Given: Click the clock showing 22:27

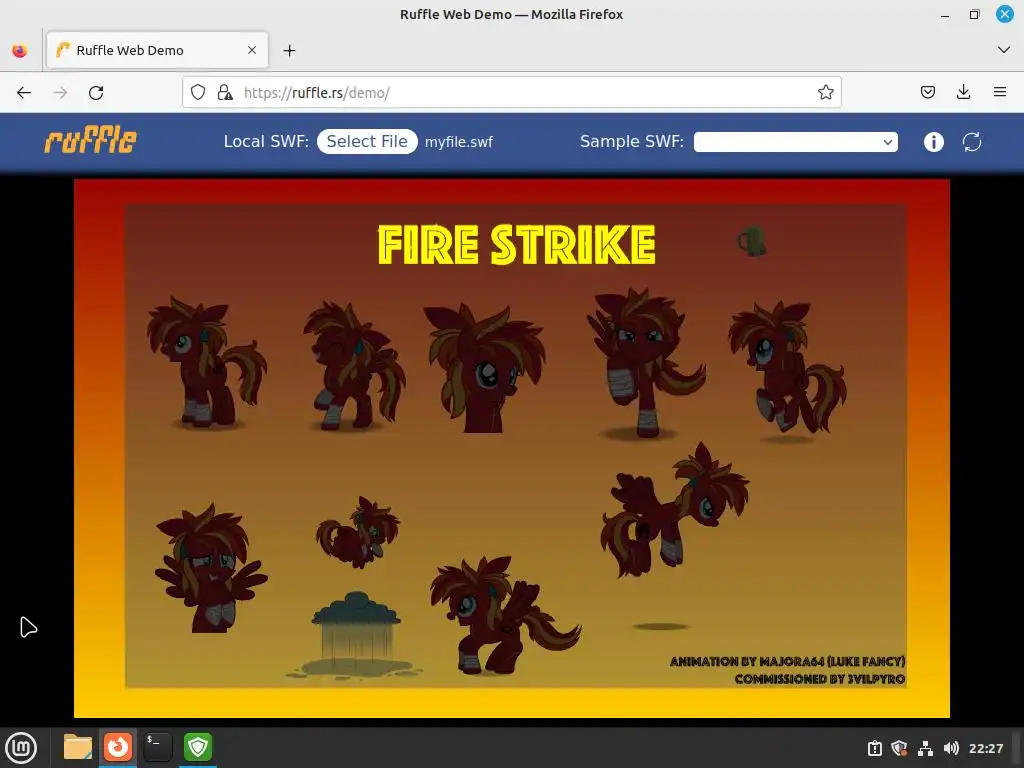Looking at the screenshot, I should 985,748.
